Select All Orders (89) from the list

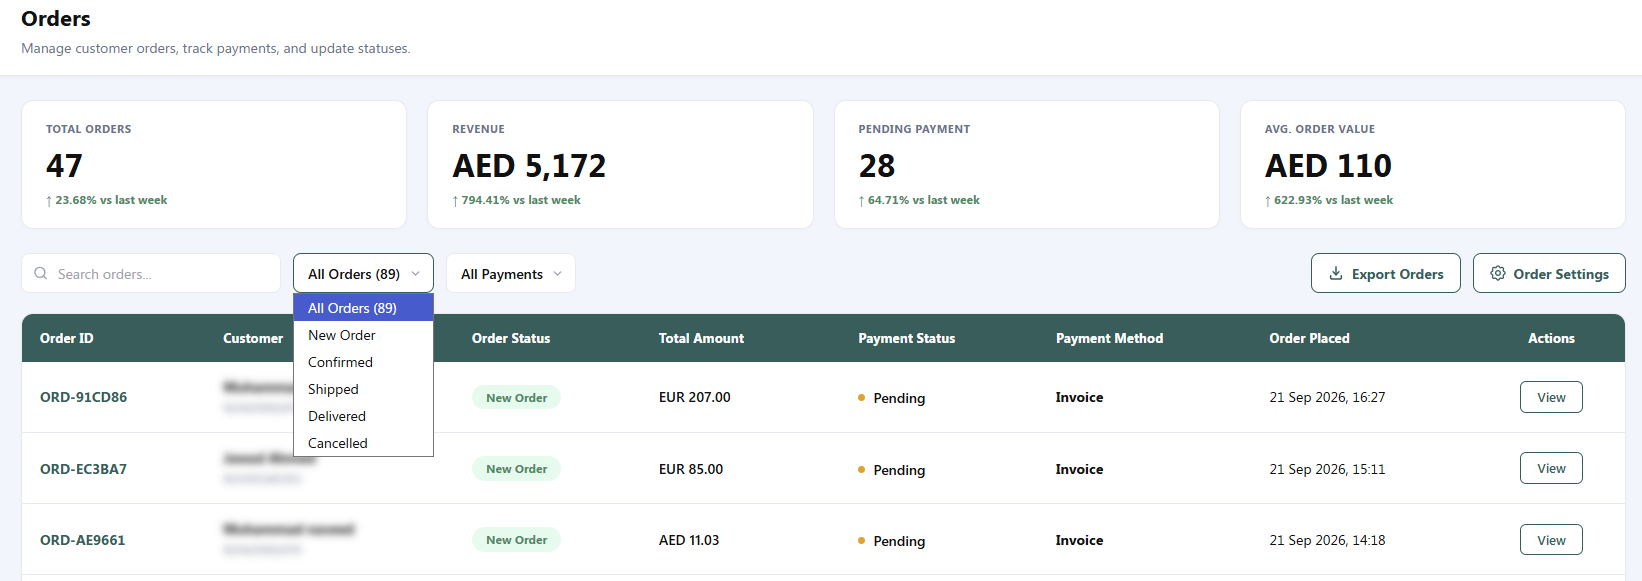pyautogui.click(x=363, y=308)
